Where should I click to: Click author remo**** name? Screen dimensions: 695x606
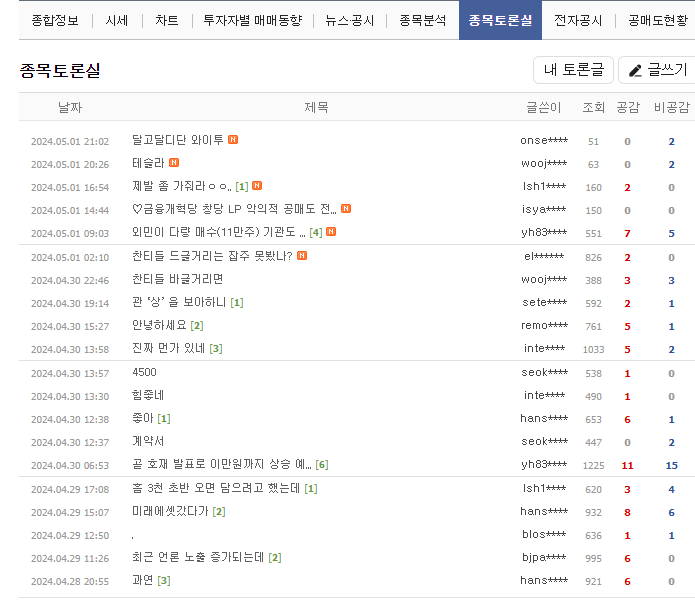(x=544, y=326)
